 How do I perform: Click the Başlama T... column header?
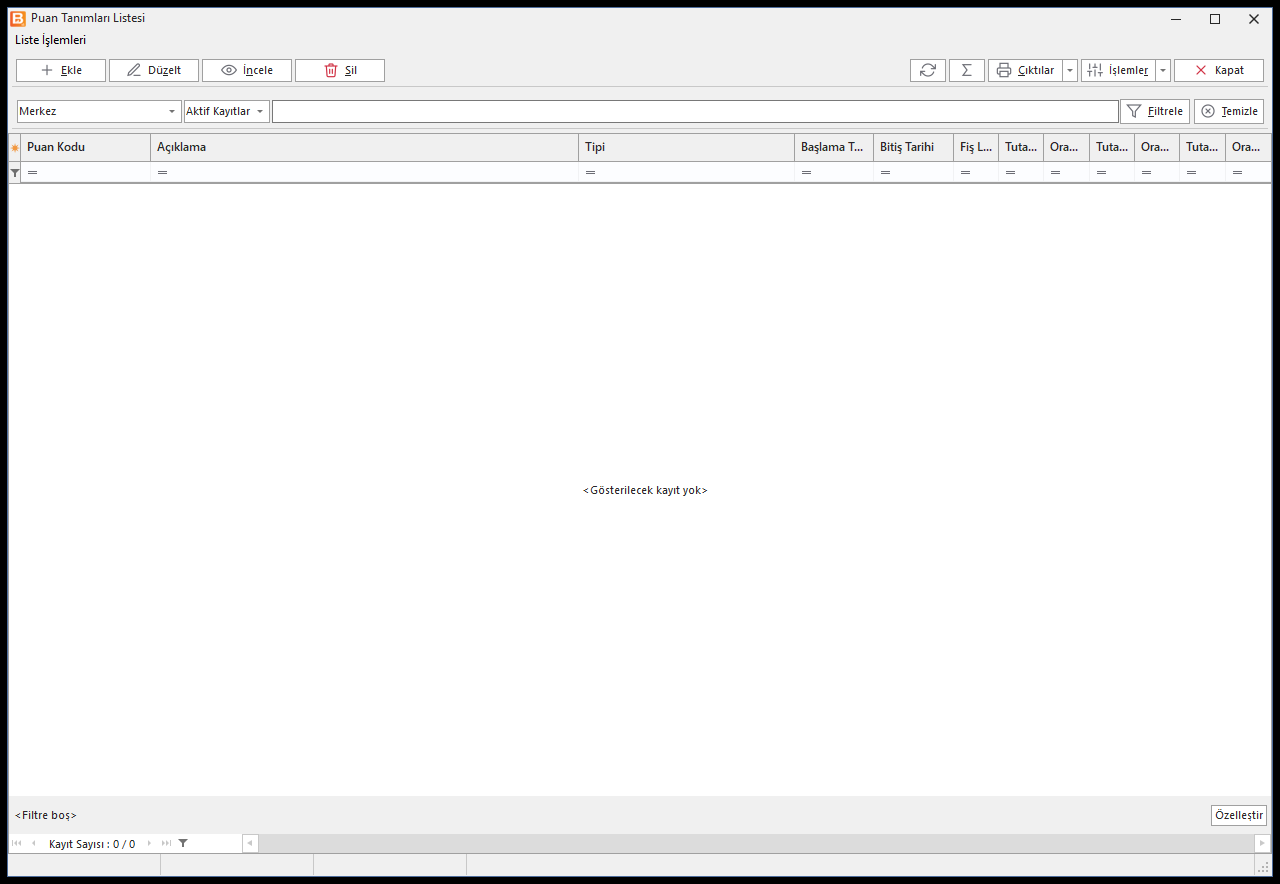[x=834, y=147]
